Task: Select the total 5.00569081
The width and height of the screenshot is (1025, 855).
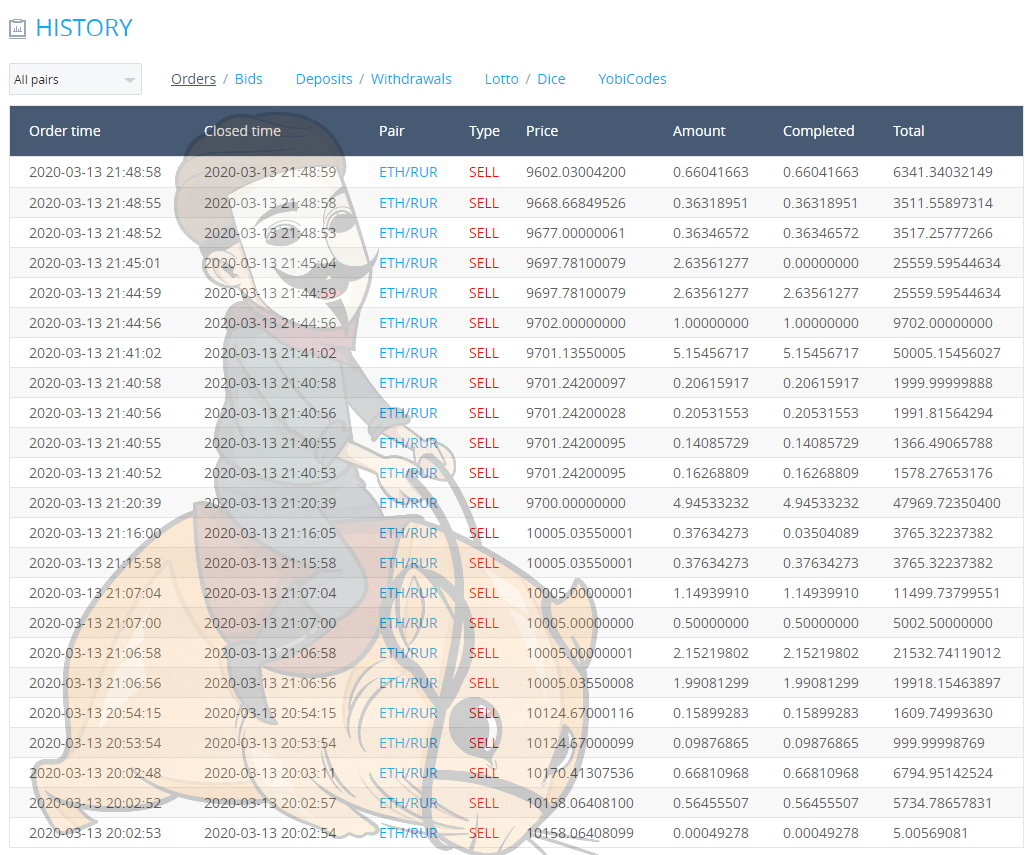Action: point(932,833)
